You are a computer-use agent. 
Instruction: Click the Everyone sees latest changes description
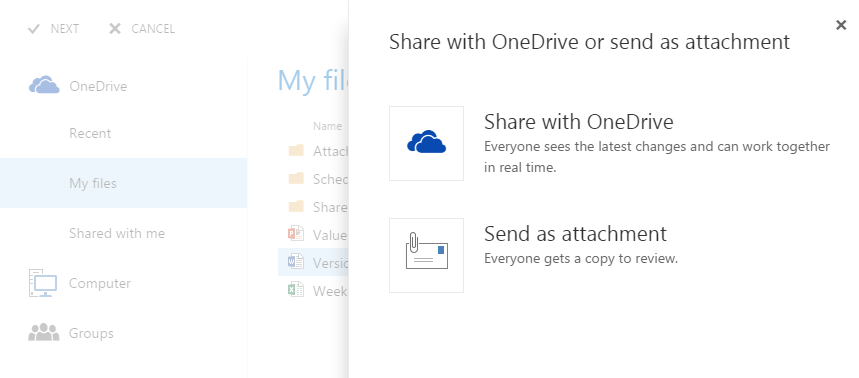pos(657,157)
